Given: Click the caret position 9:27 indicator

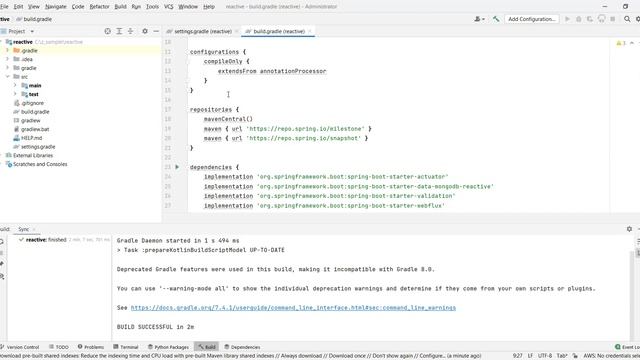Looking at the screenshot, I should 517,356.
